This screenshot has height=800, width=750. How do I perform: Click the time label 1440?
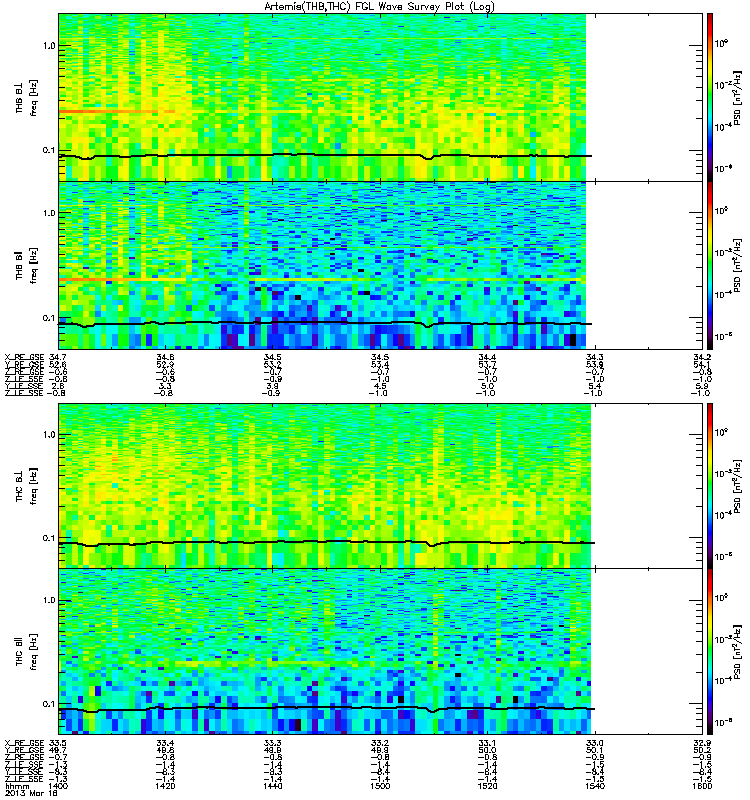coord(272,786)
